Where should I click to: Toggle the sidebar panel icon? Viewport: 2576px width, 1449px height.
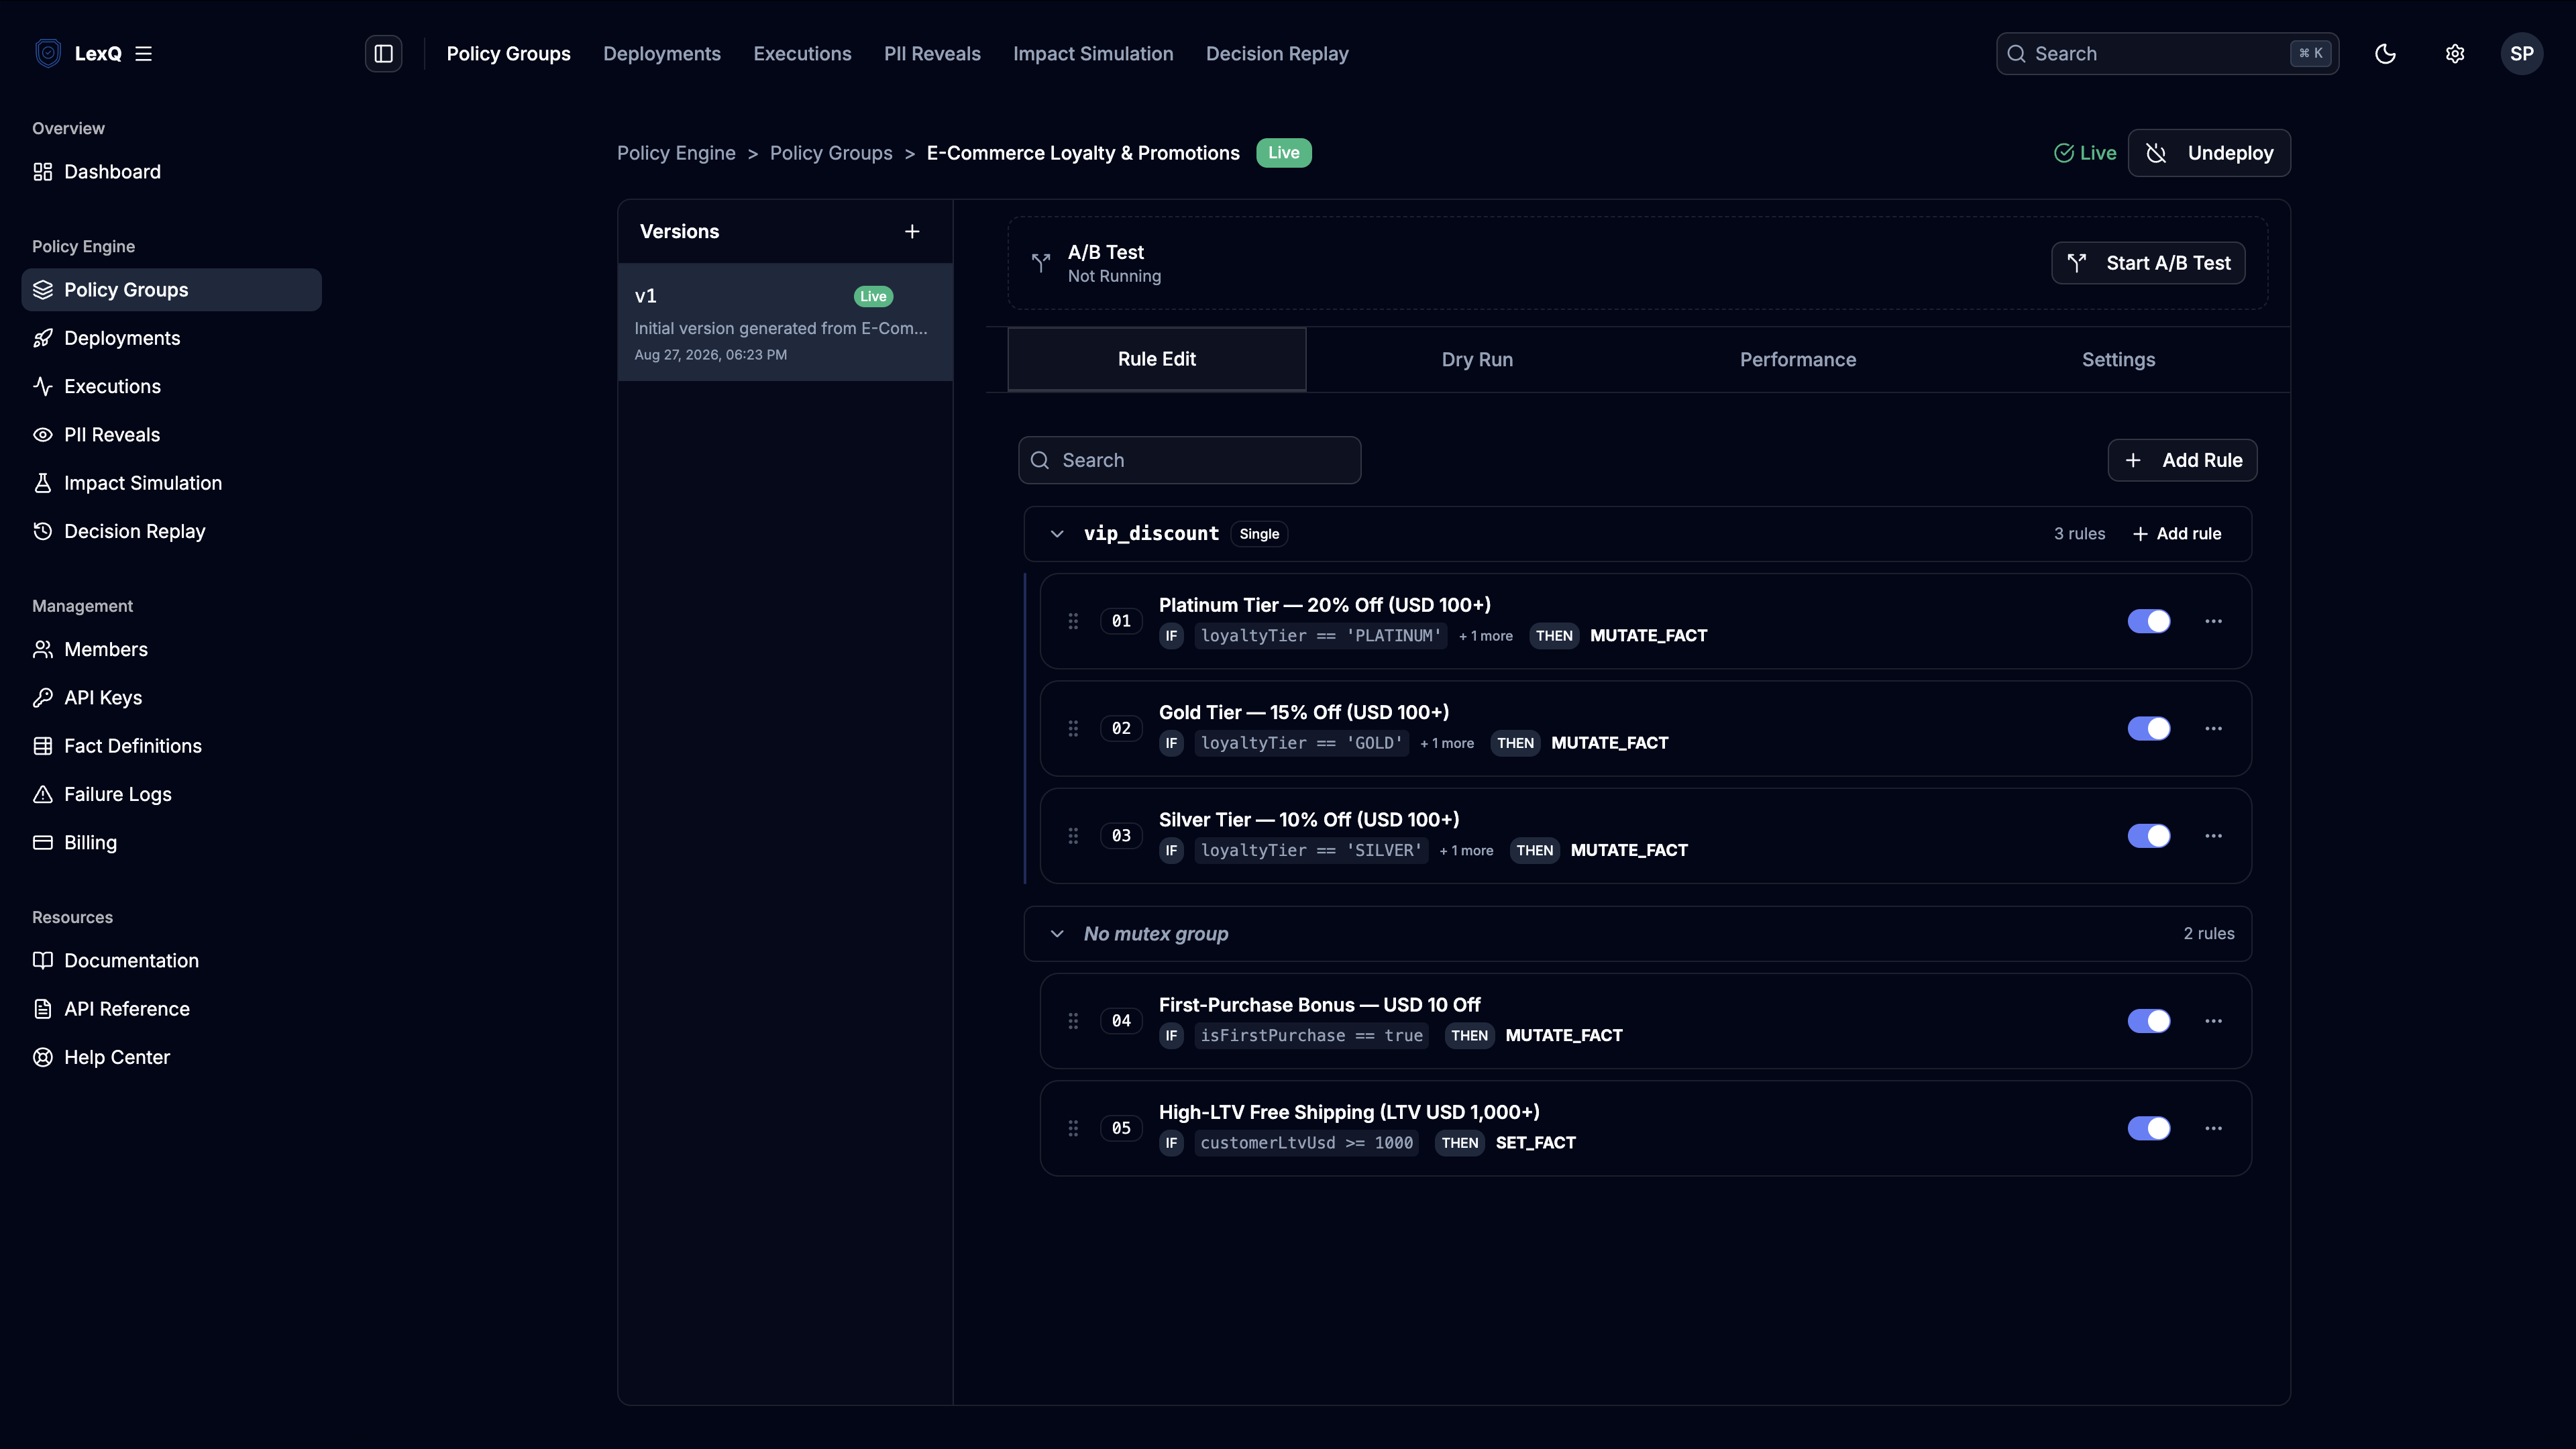[x=384, y=54]
